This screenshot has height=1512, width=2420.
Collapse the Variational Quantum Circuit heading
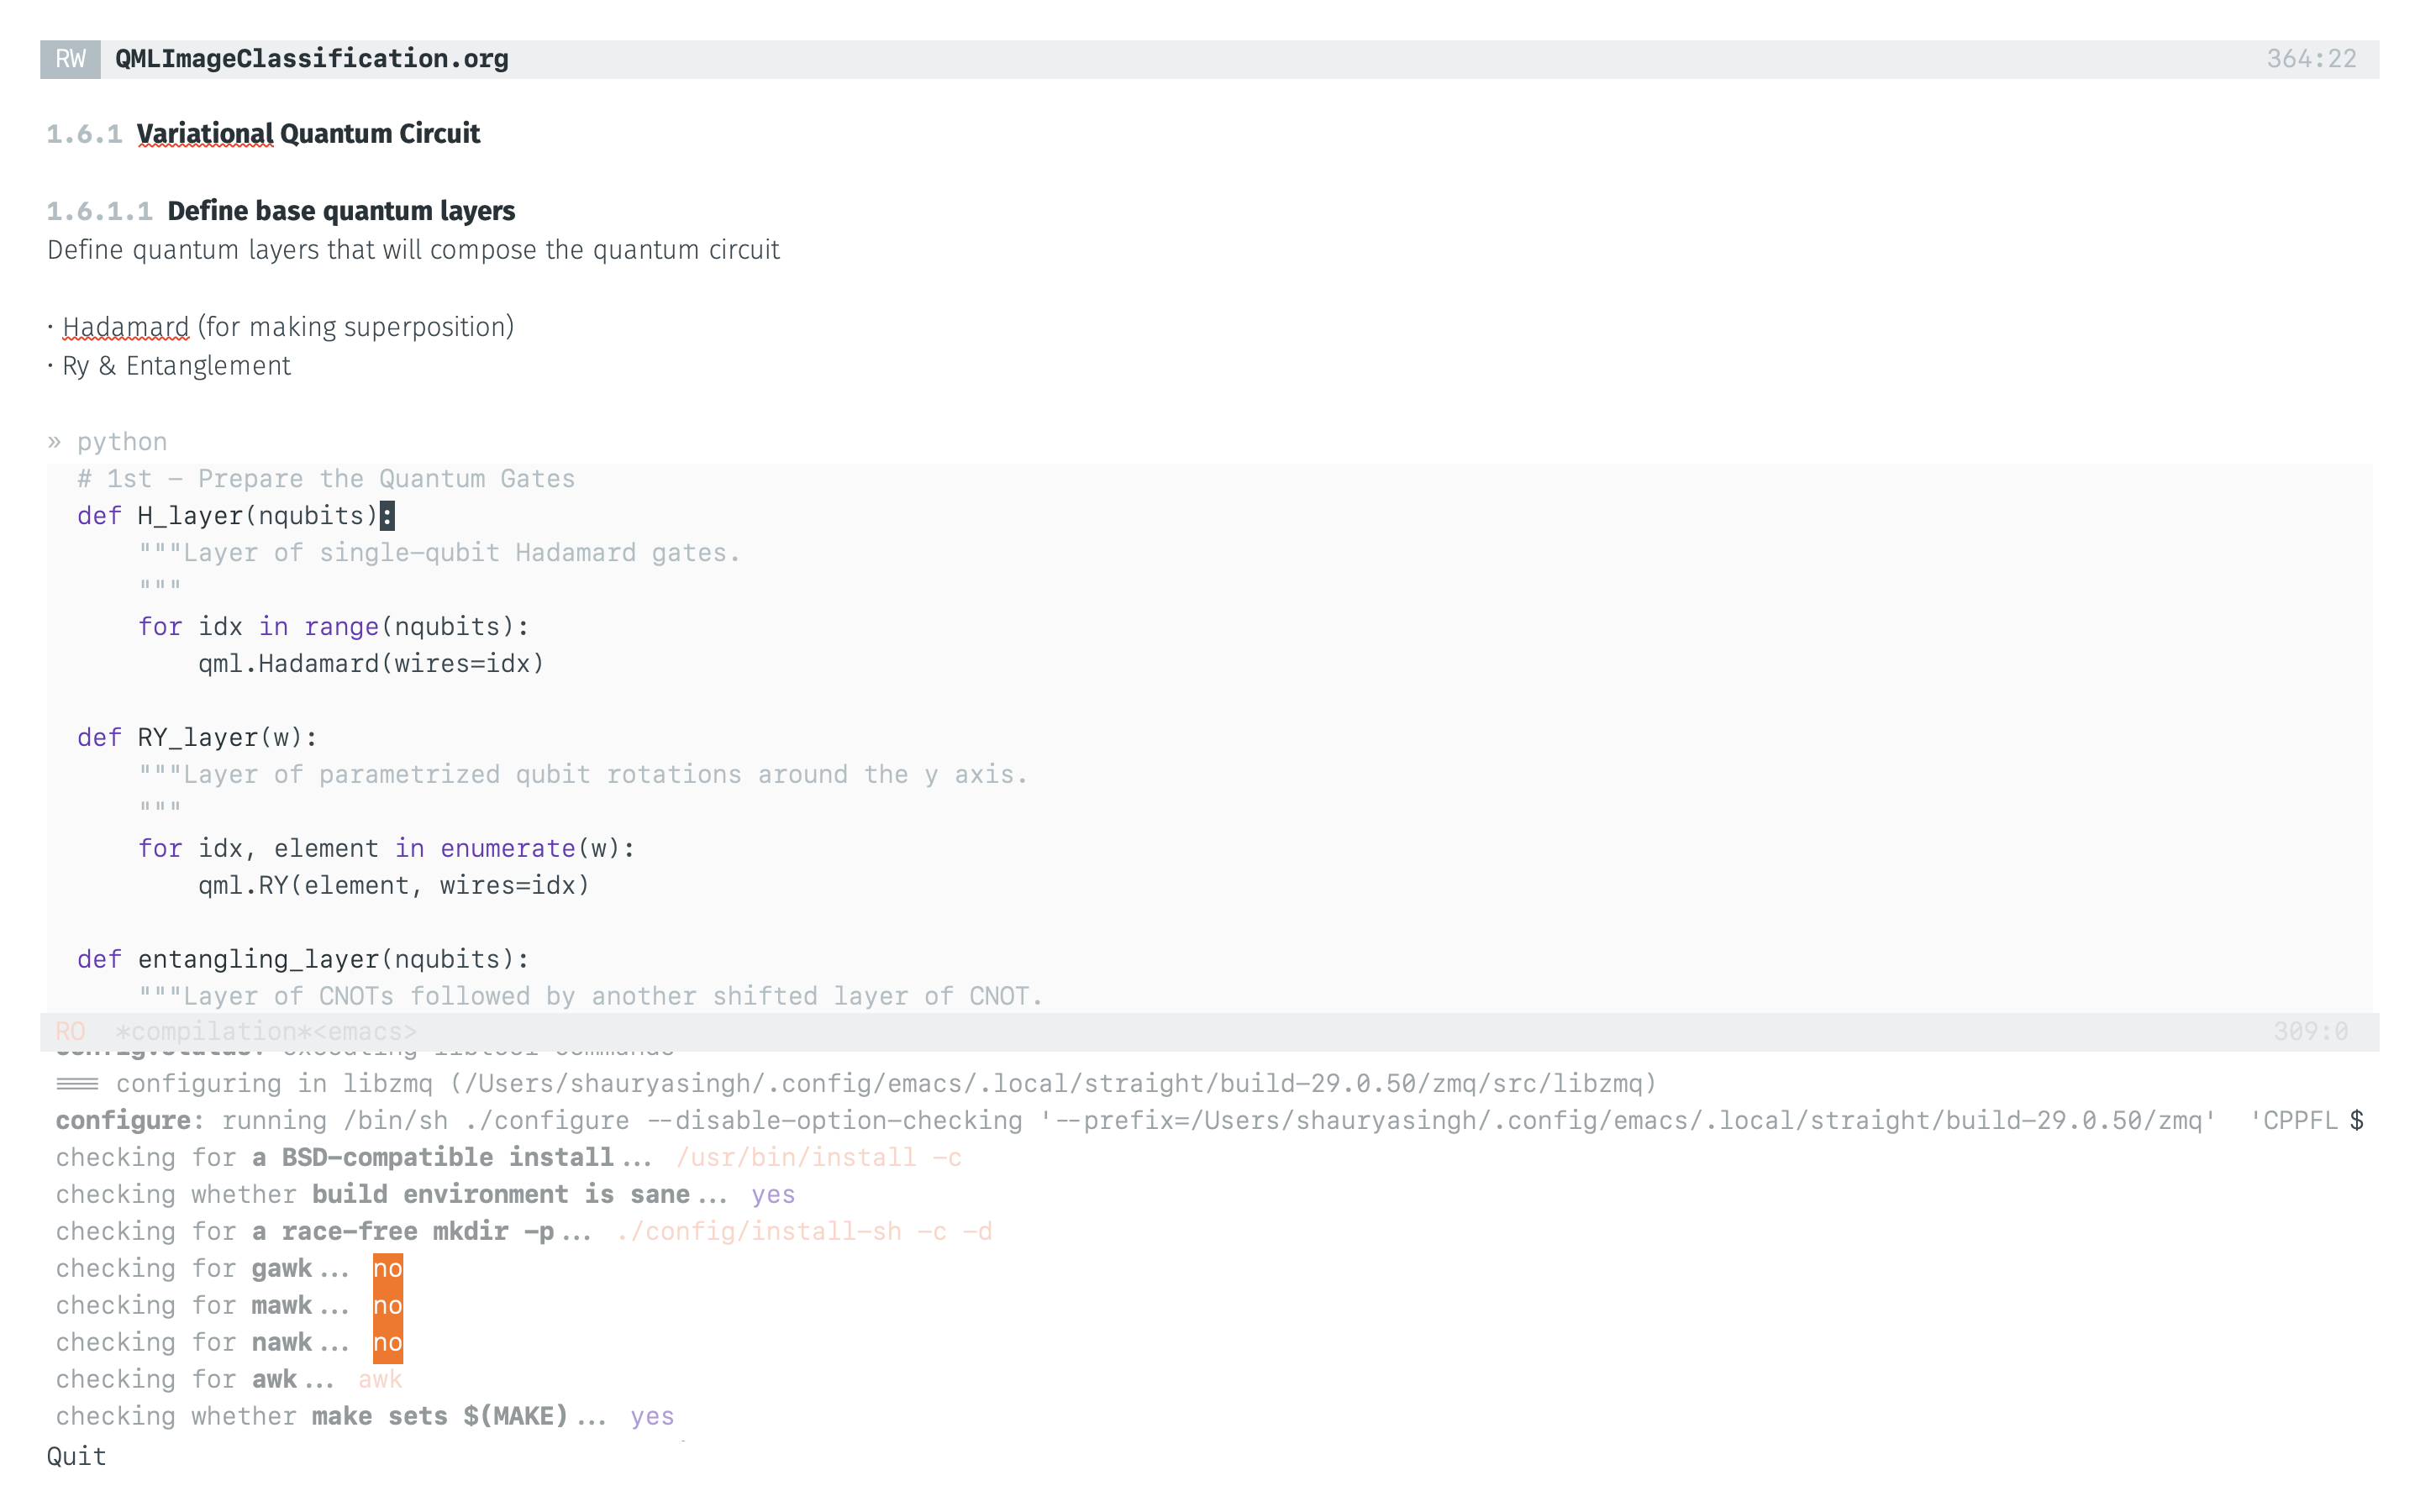(x=308, y=134)
